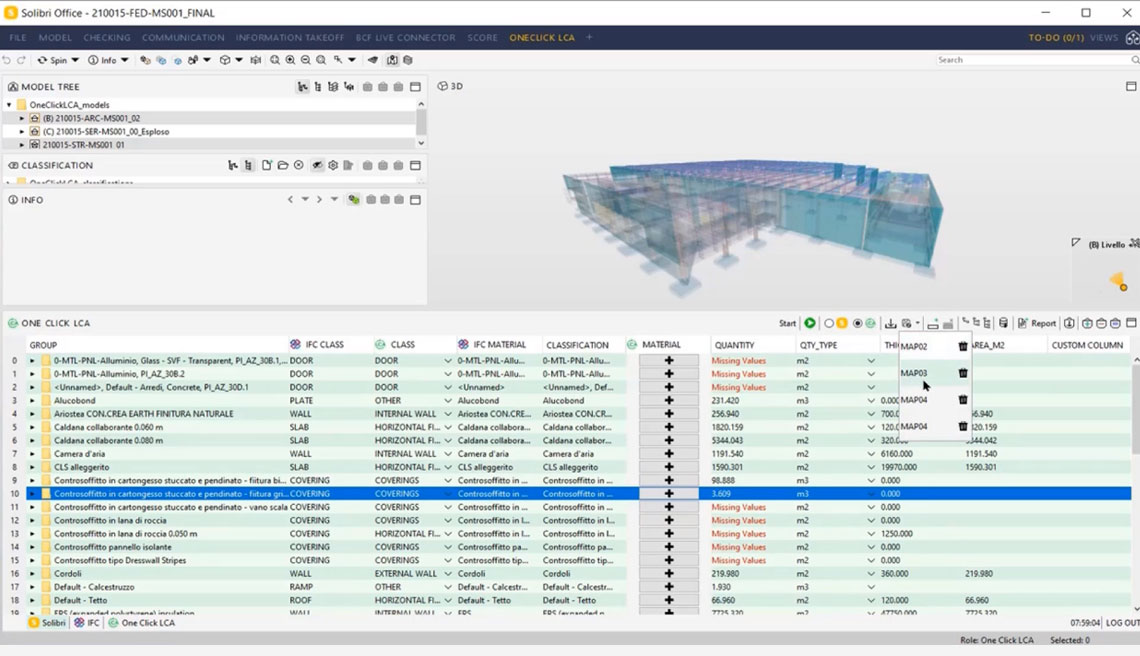This screenshot has width=1140, height=656.
Task: Collapse the OneClickLCA_models tree node
Action: (x=9, y=105)
